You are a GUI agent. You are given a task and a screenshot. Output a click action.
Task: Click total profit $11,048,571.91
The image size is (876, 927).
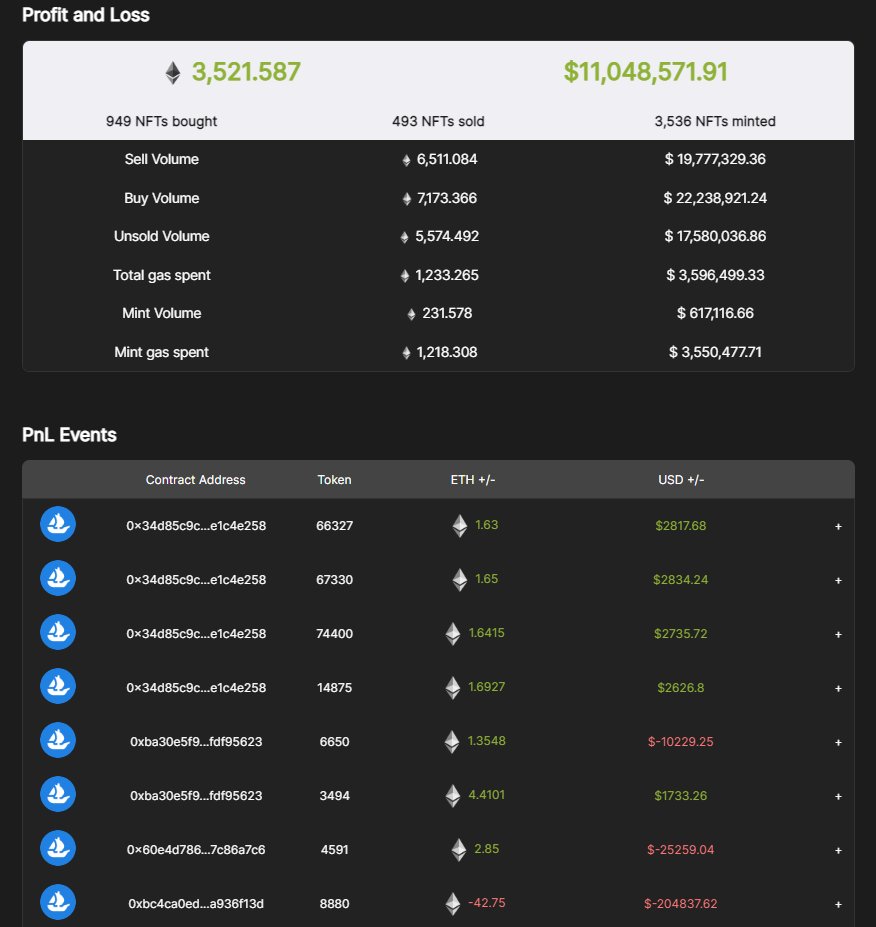tap(645, 72)
